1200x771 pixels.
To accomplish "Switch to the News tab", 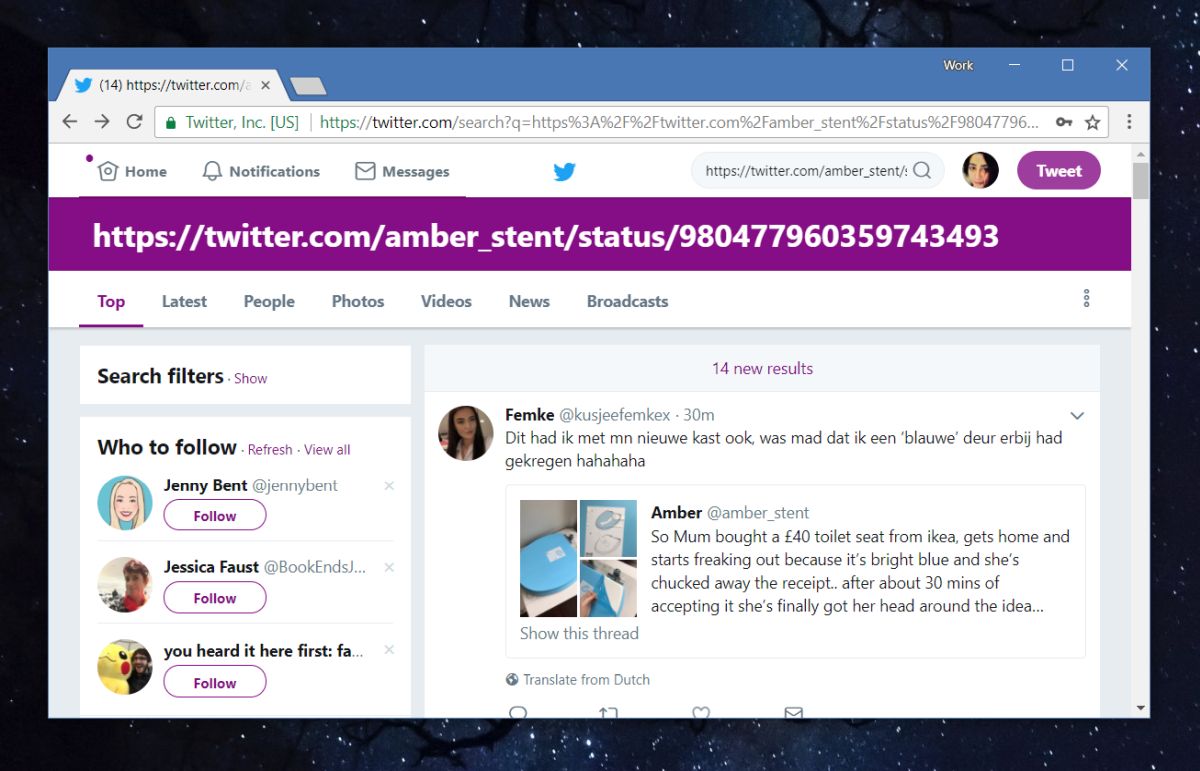I will pos(529,301).
